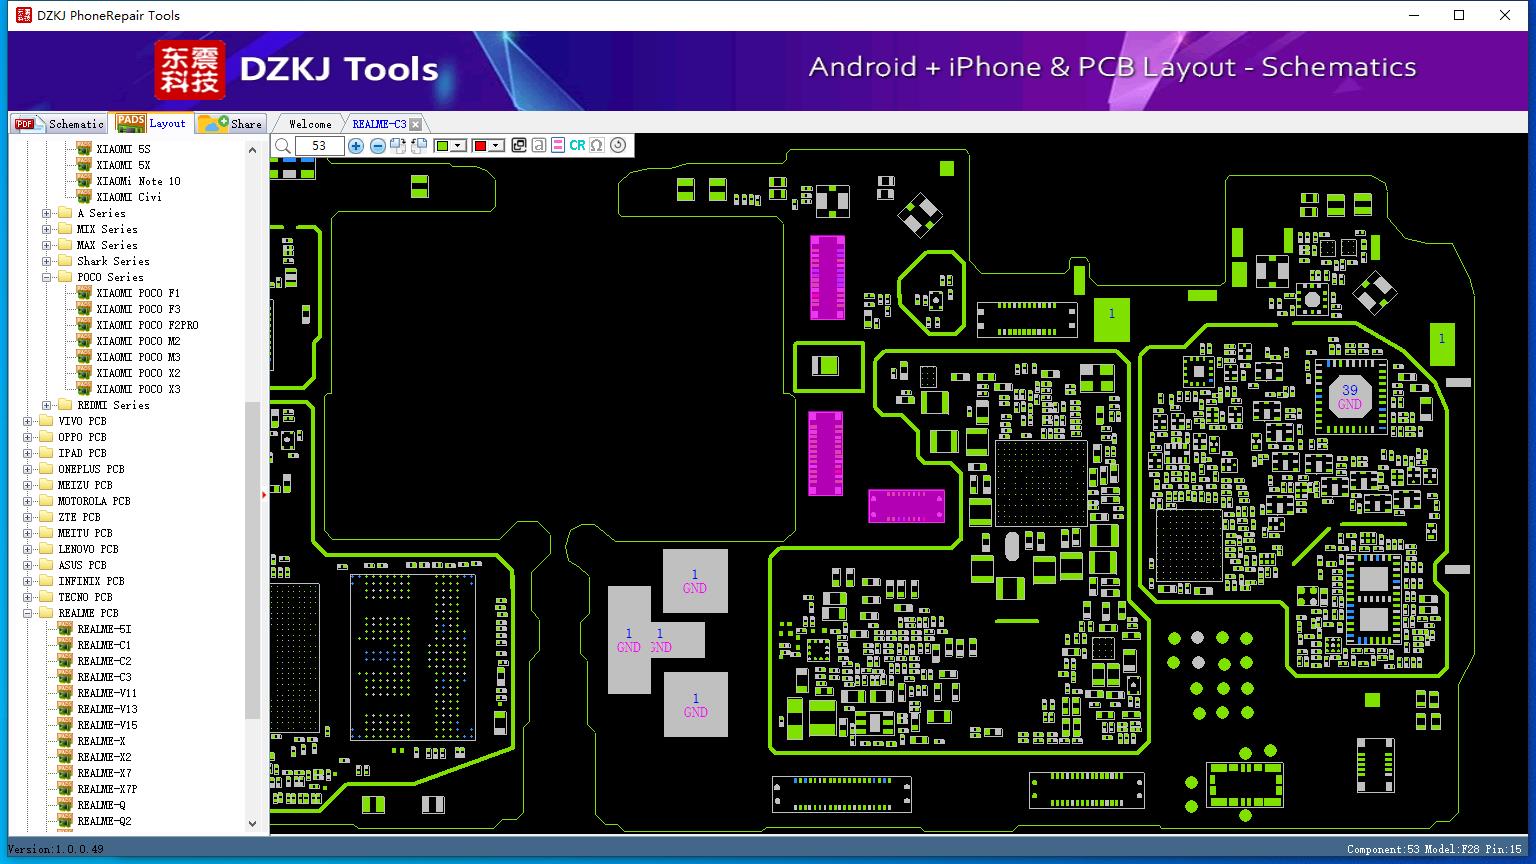Go to the Welcome document tab
Viewport: 1536px width, 864px height.
(x=310, y=124)
